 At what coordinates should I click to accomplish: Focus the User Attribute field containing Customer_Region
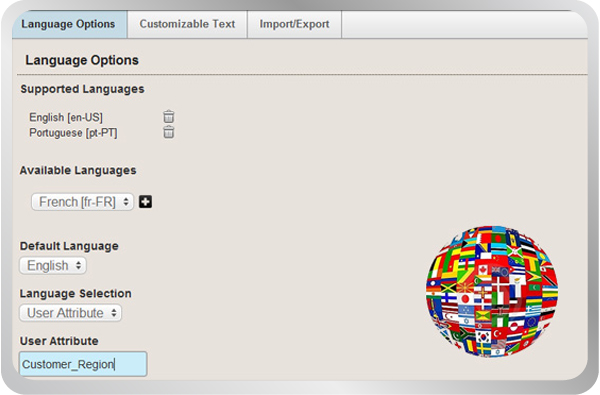coord(83,364)
